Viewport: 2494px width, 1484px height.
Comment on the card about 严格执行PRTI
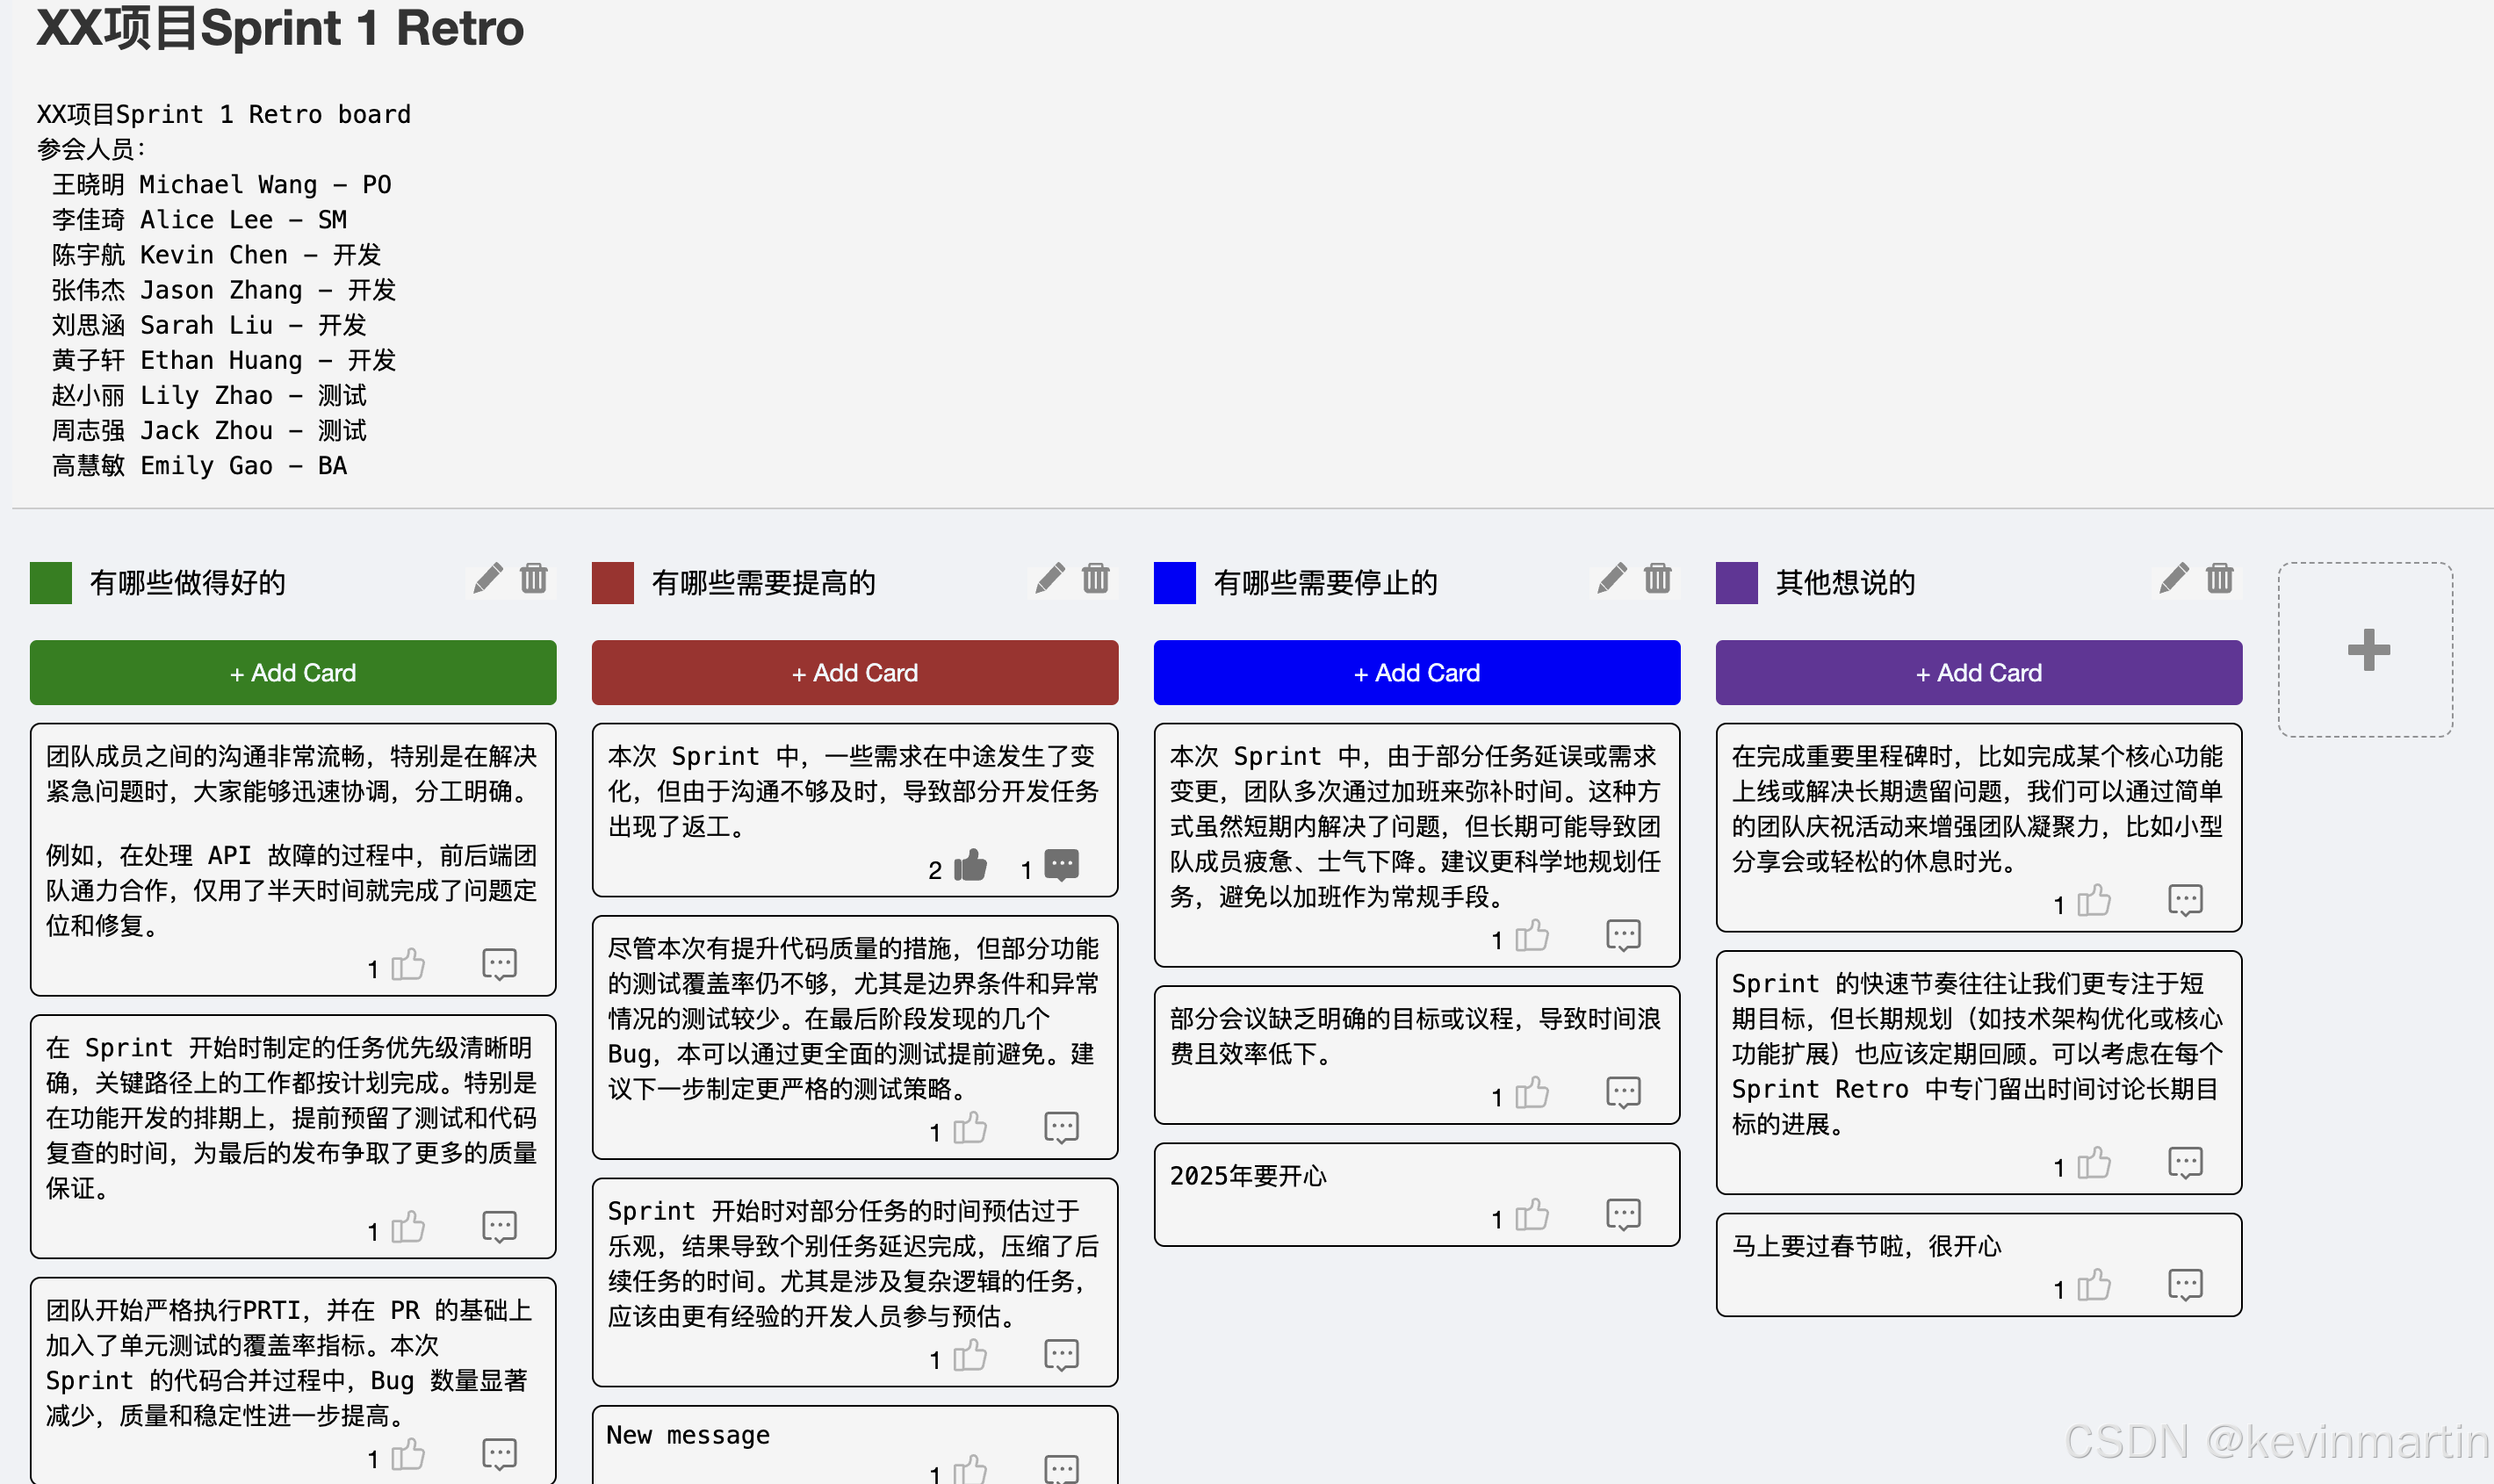pyautogui.click(x=499, y=1455)
